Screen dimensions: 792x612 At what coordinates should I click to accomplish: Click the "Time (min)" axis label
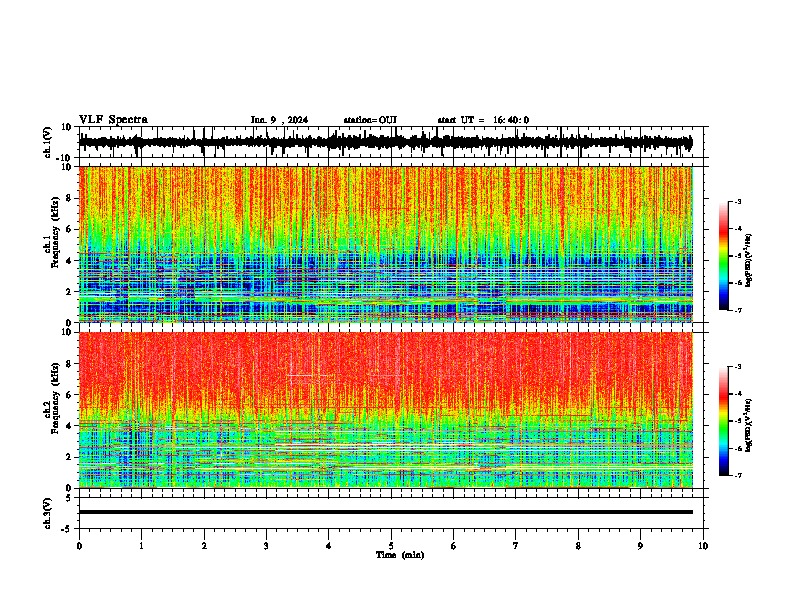[x=400, y=555]
